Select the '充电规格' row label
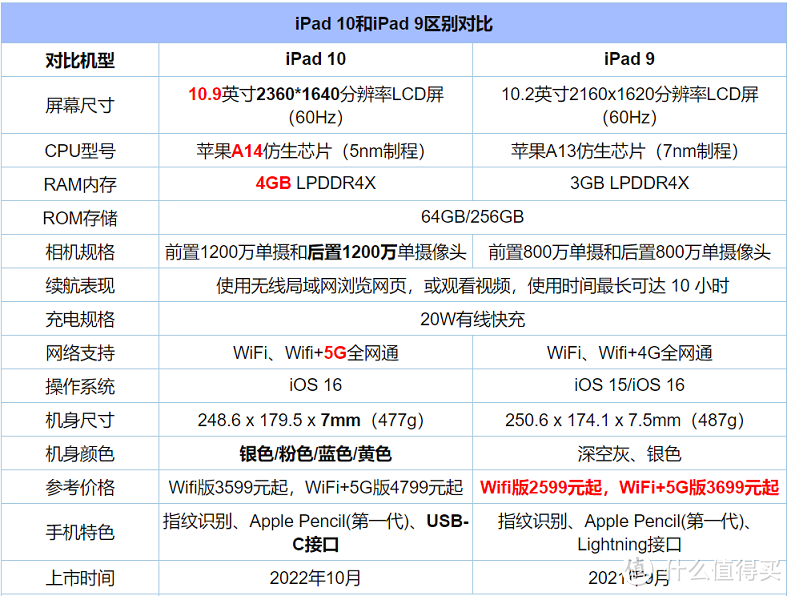Image resolution: width=791 pixels, height=596 pixels. tap(80, 319)
